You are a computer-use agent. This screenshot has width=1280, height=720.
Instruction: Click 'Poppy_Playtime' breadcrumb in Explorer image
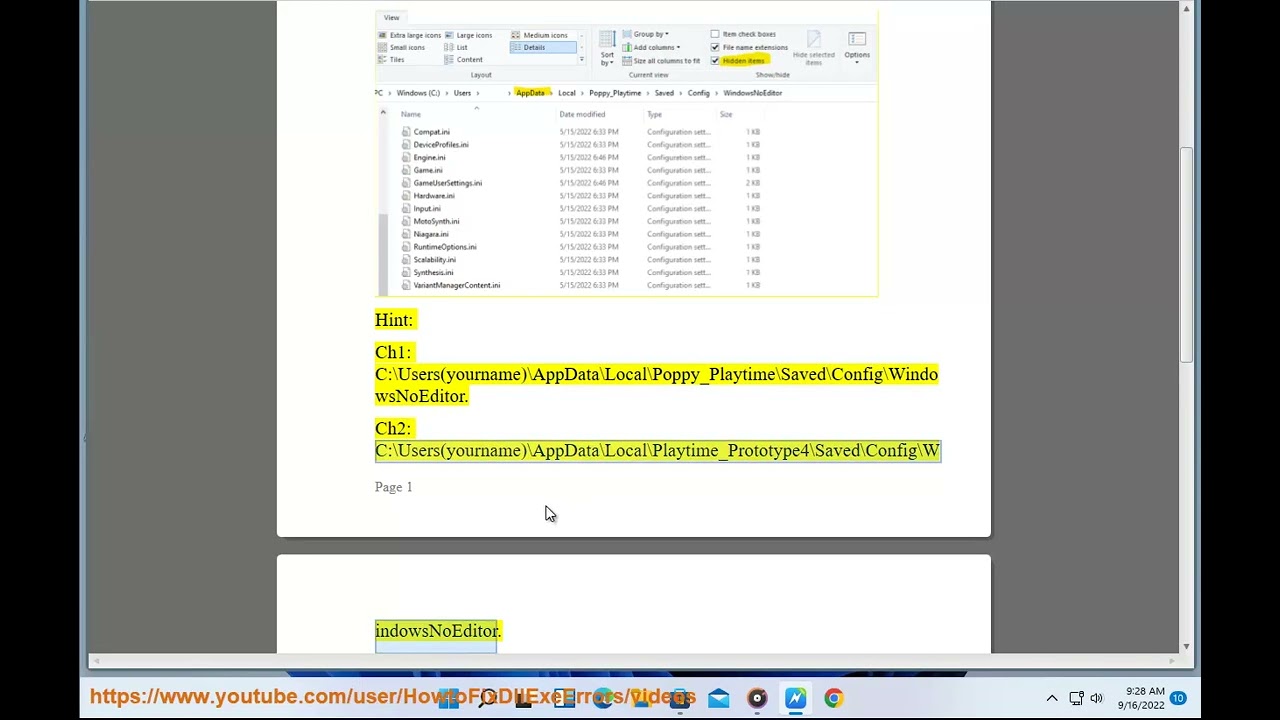pyautogui.click(x=615, y=93)
